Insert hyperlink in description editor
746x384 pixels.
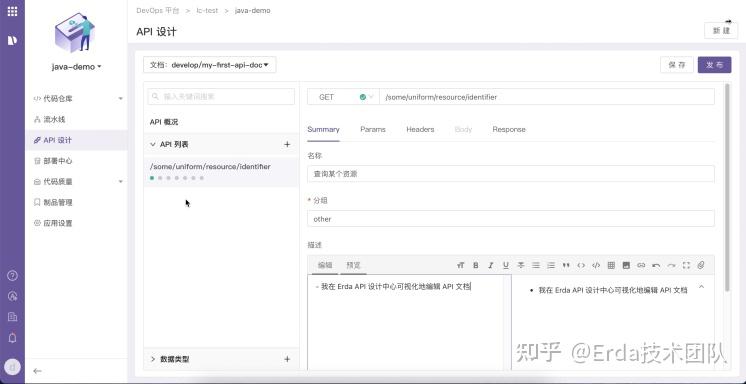[641, 266]
